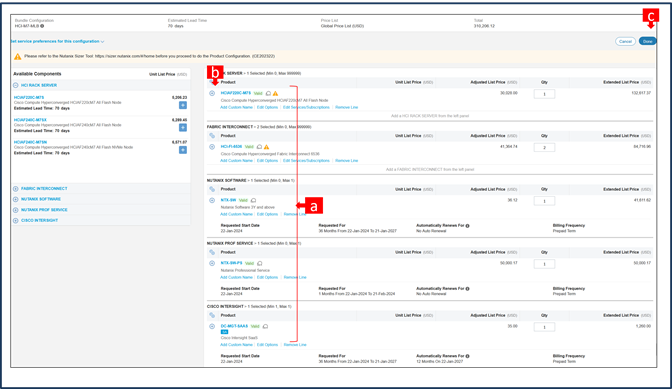
Task: Expand the FABRIC INTERCONNECT component group
Action: (16, 189)
